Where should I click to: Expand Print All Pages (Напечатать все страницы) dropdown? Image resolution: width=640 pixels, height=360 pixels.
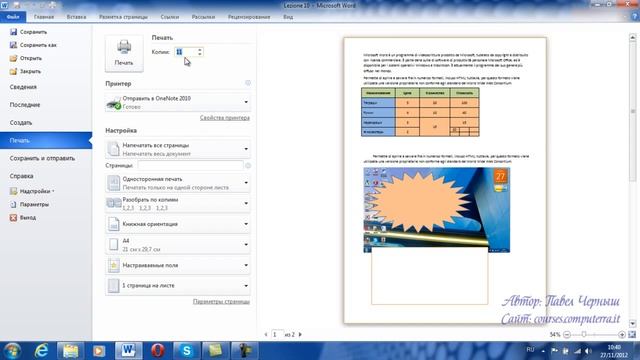click(x=178, y=149)
